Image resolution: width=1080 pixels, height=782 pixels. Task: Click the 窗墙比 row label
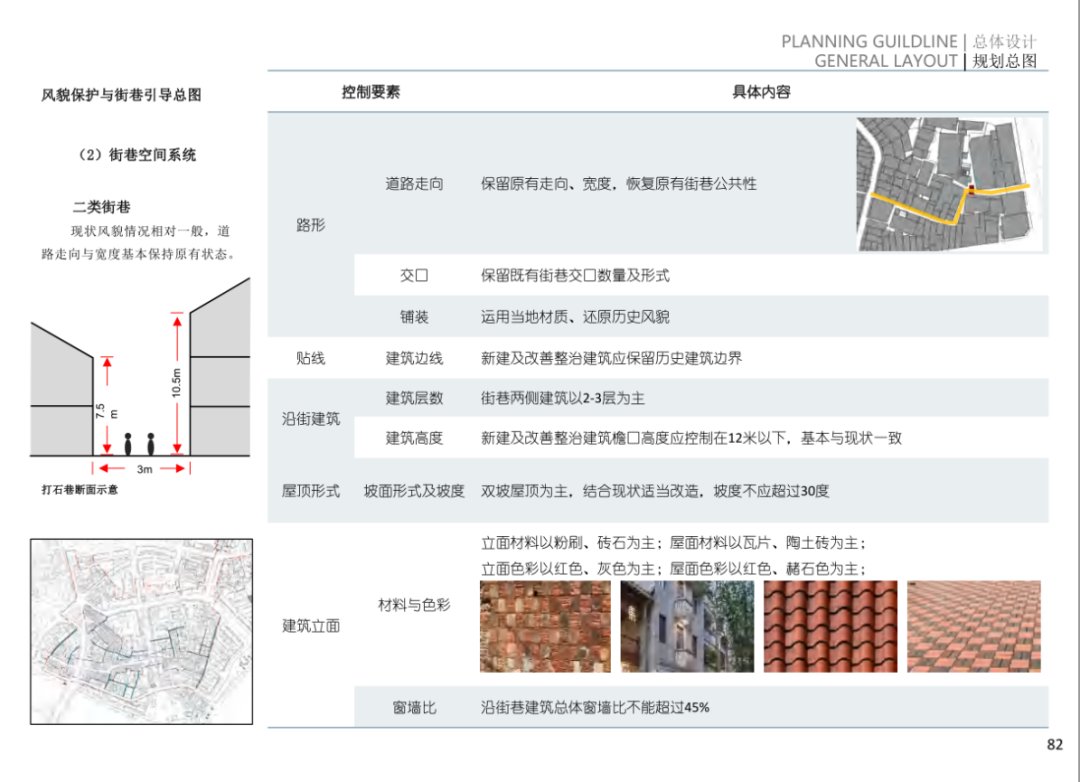[414, 707]
